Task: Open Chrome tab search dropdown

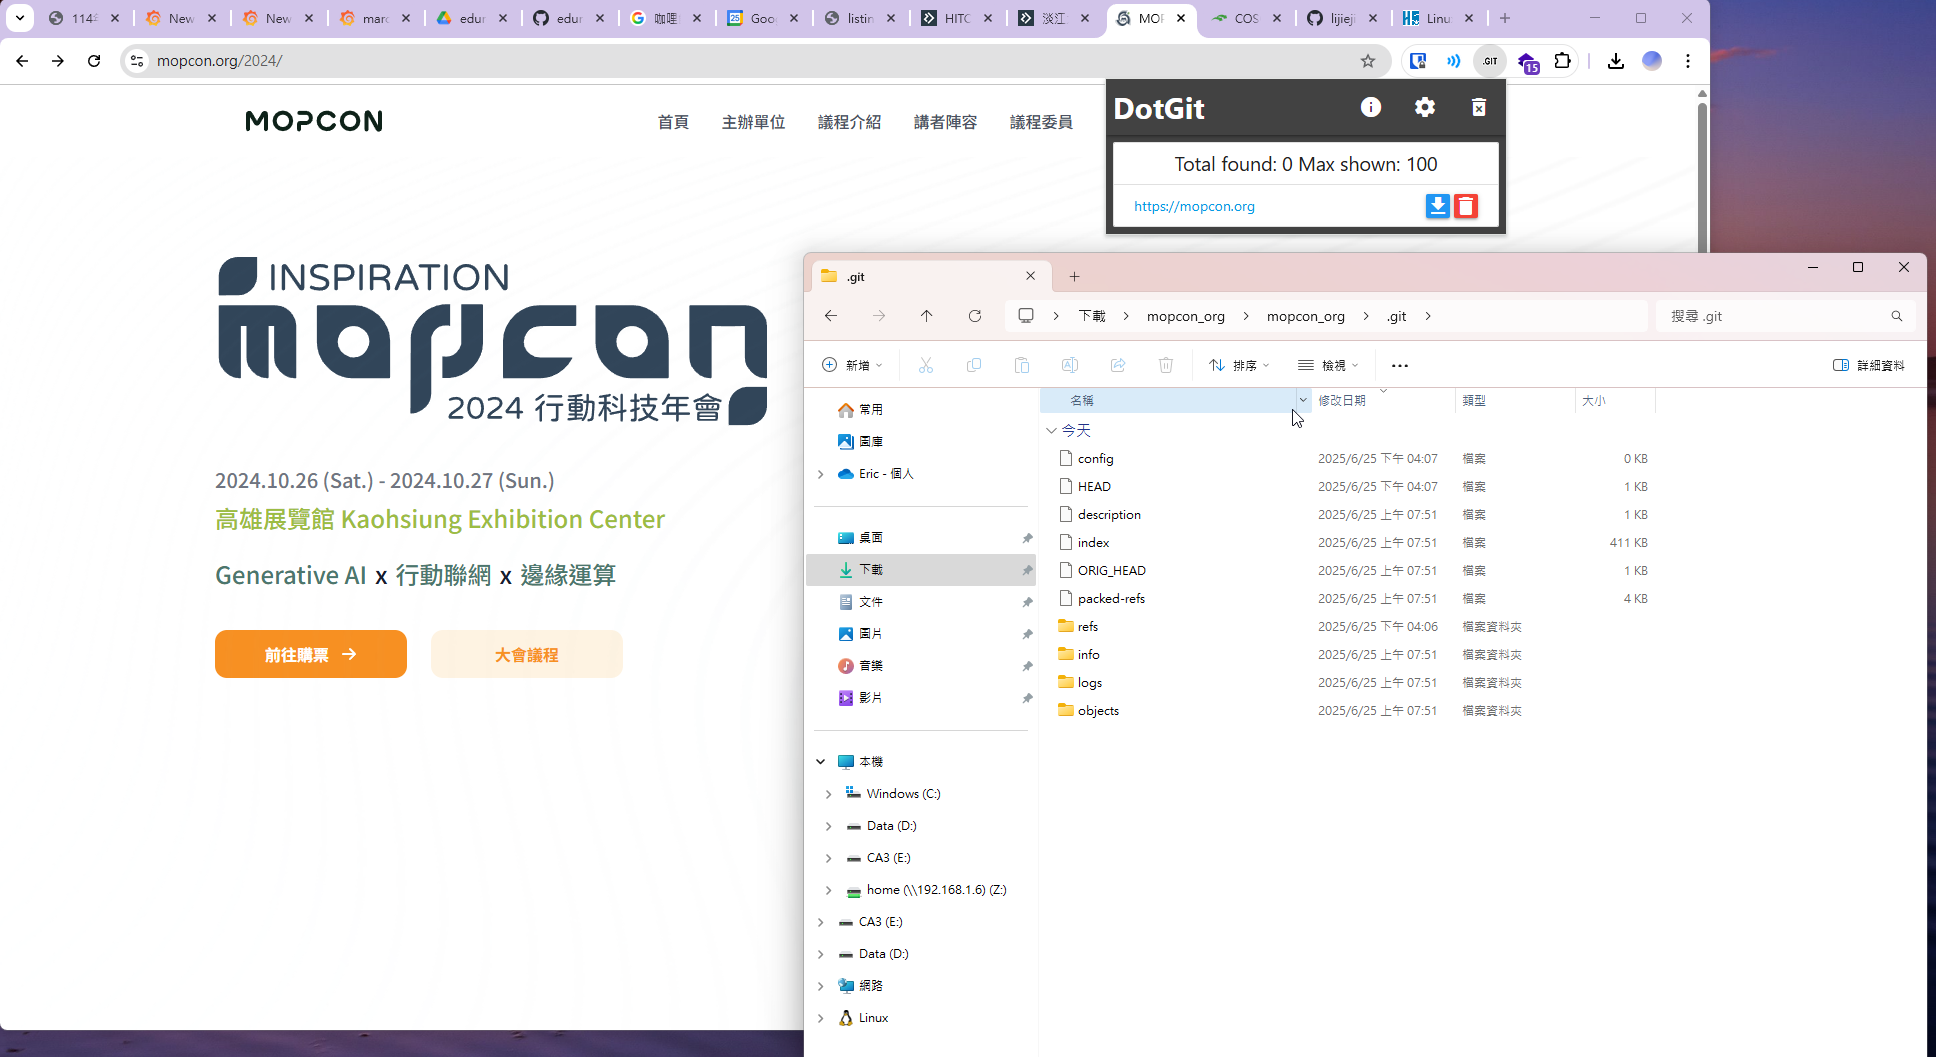Action: click(20, 18)
